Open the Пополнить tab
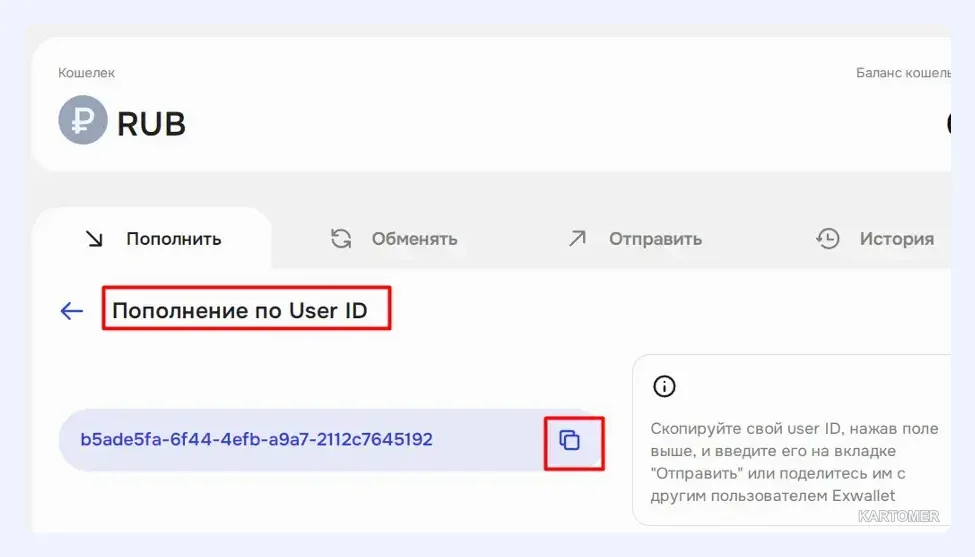 (x=152, y=239)
